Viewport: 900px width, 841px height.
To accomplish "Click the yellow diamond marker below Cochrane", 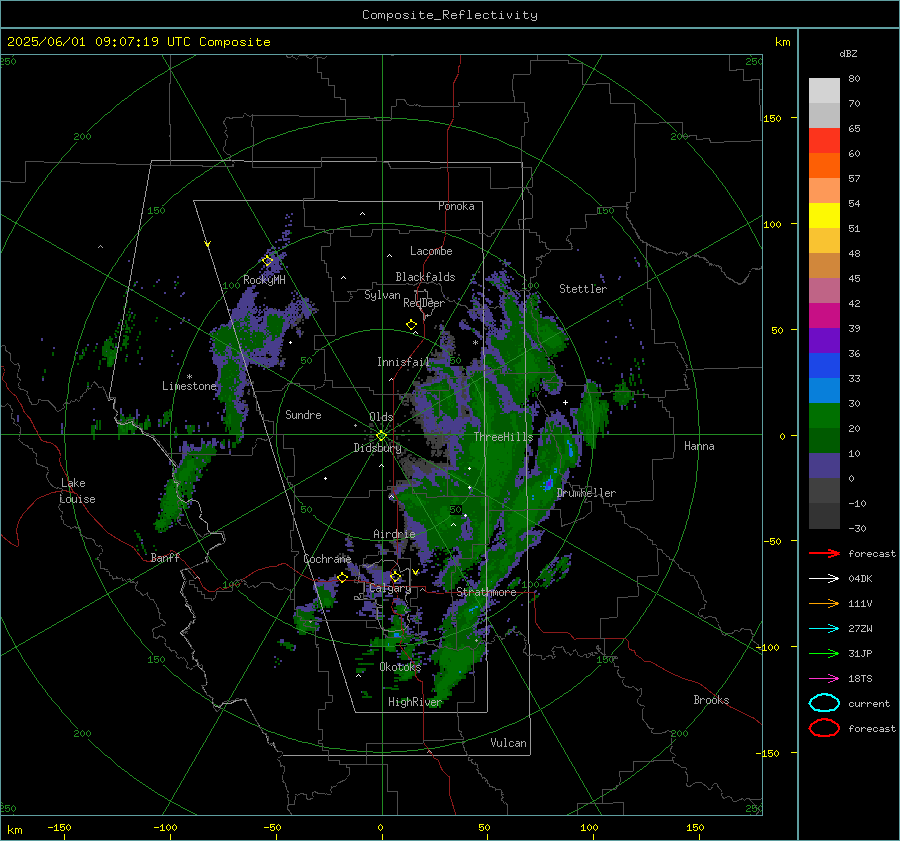I will (x=343, y=578).
